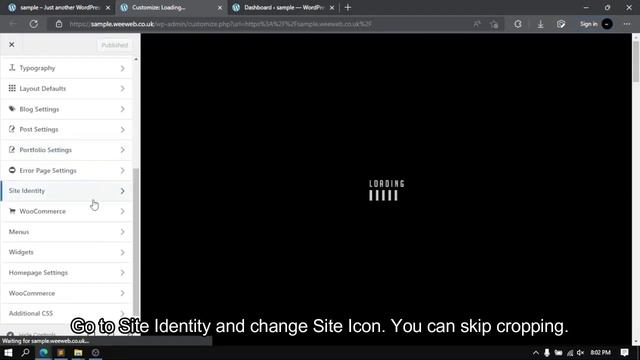The width and height of the screenshot is (640, 360).
Task: Expand Homepage Settings via its chevron
Action: [122, 273]
